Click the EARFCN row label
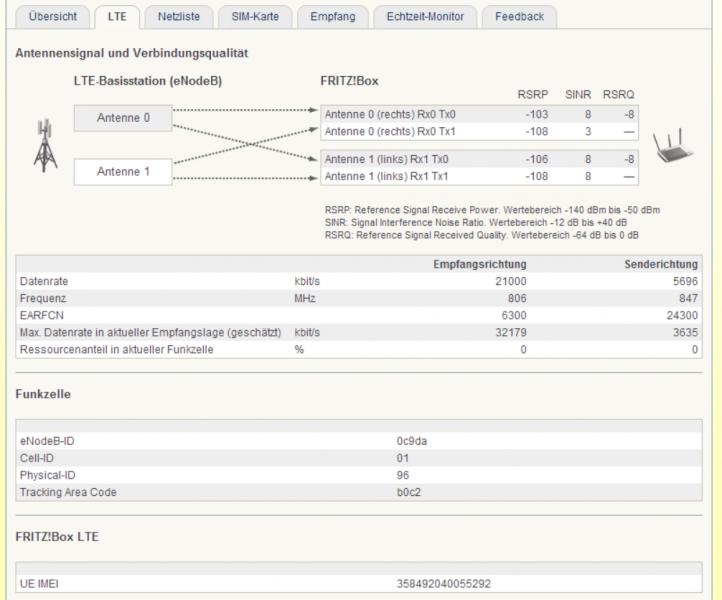 click(41, 315)
